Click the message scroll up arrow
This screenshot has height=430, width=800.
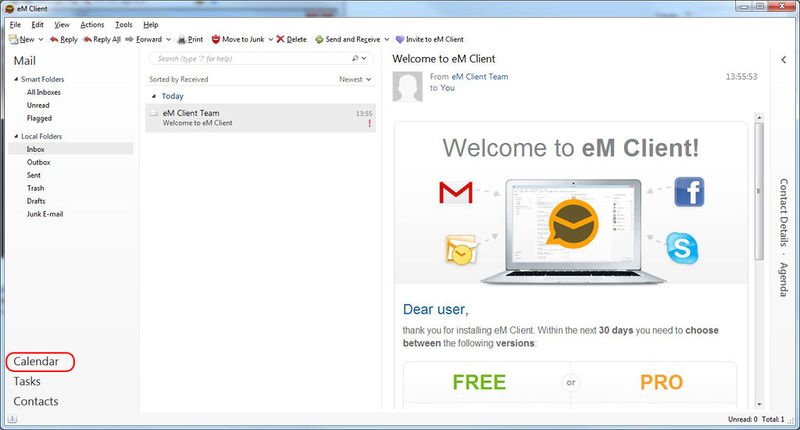(x=759, y=117)
